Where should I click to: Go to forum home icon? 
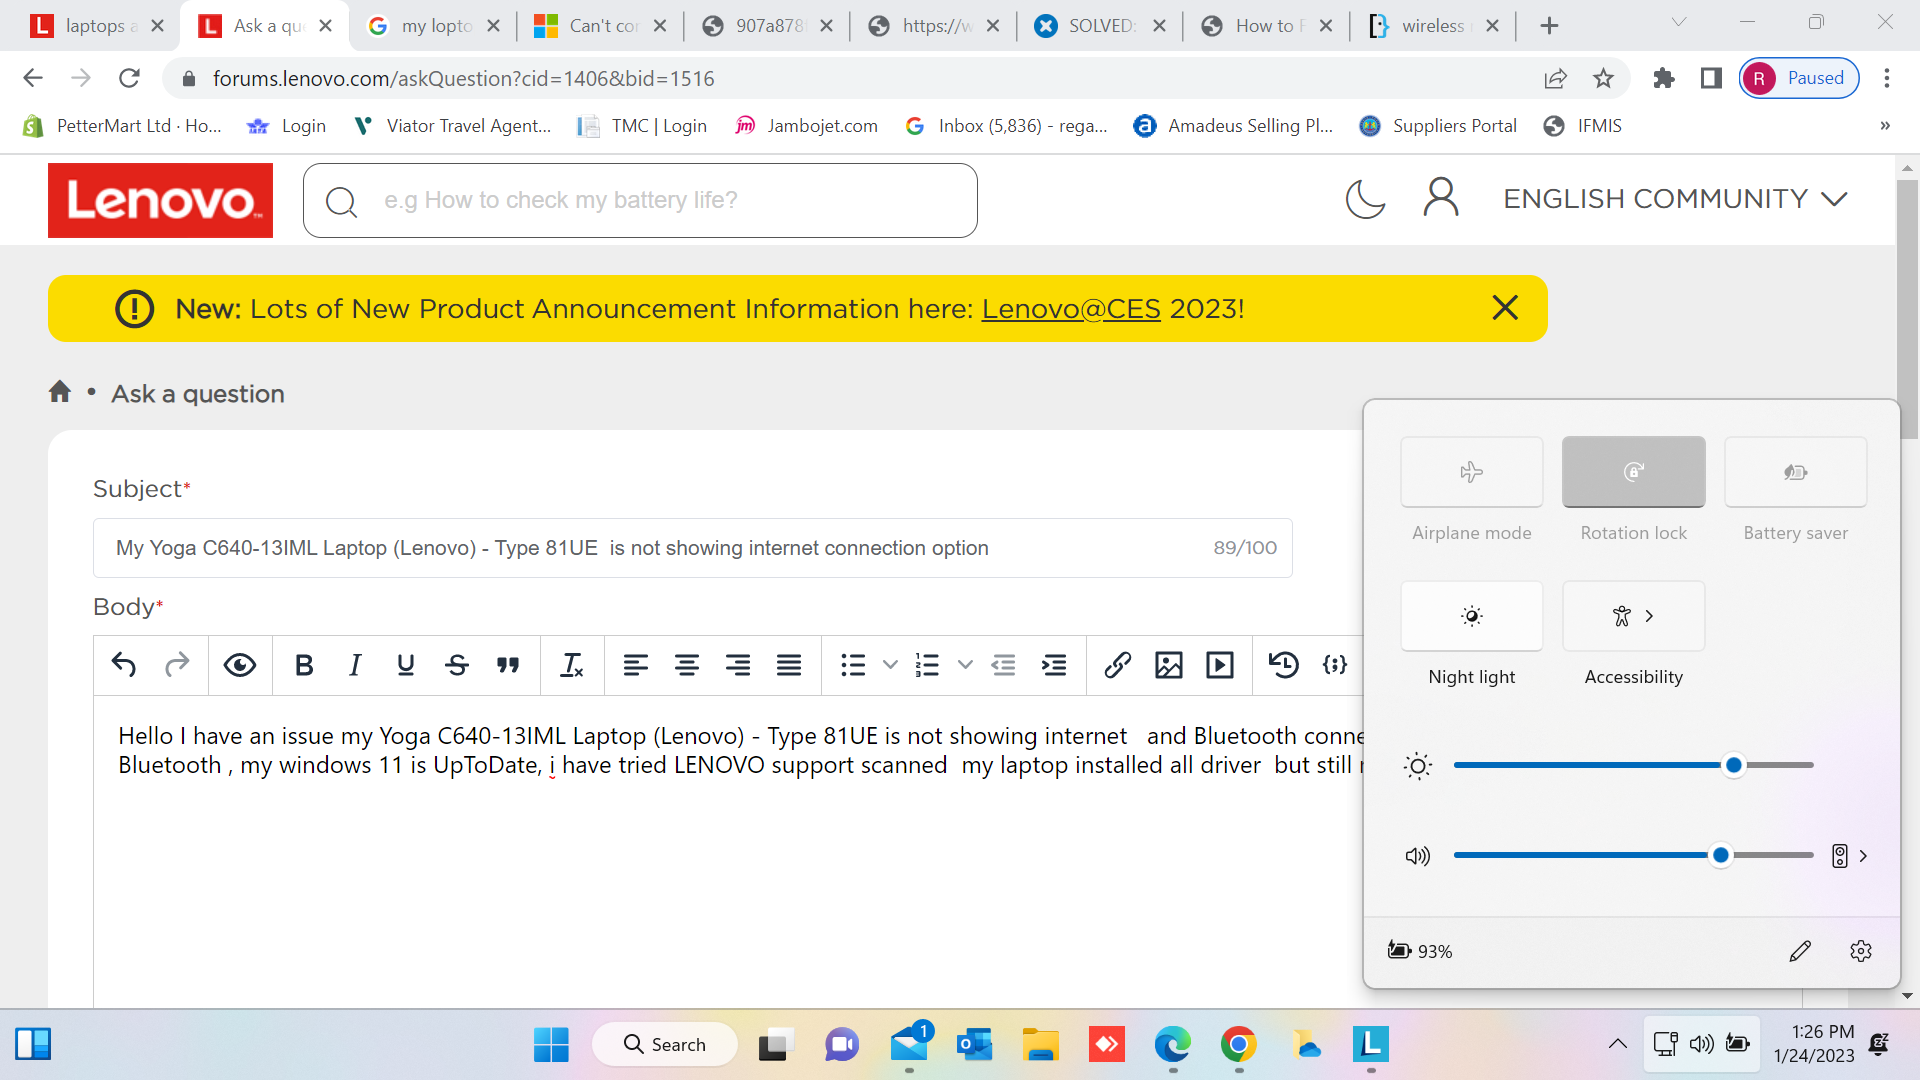[60, 392]
